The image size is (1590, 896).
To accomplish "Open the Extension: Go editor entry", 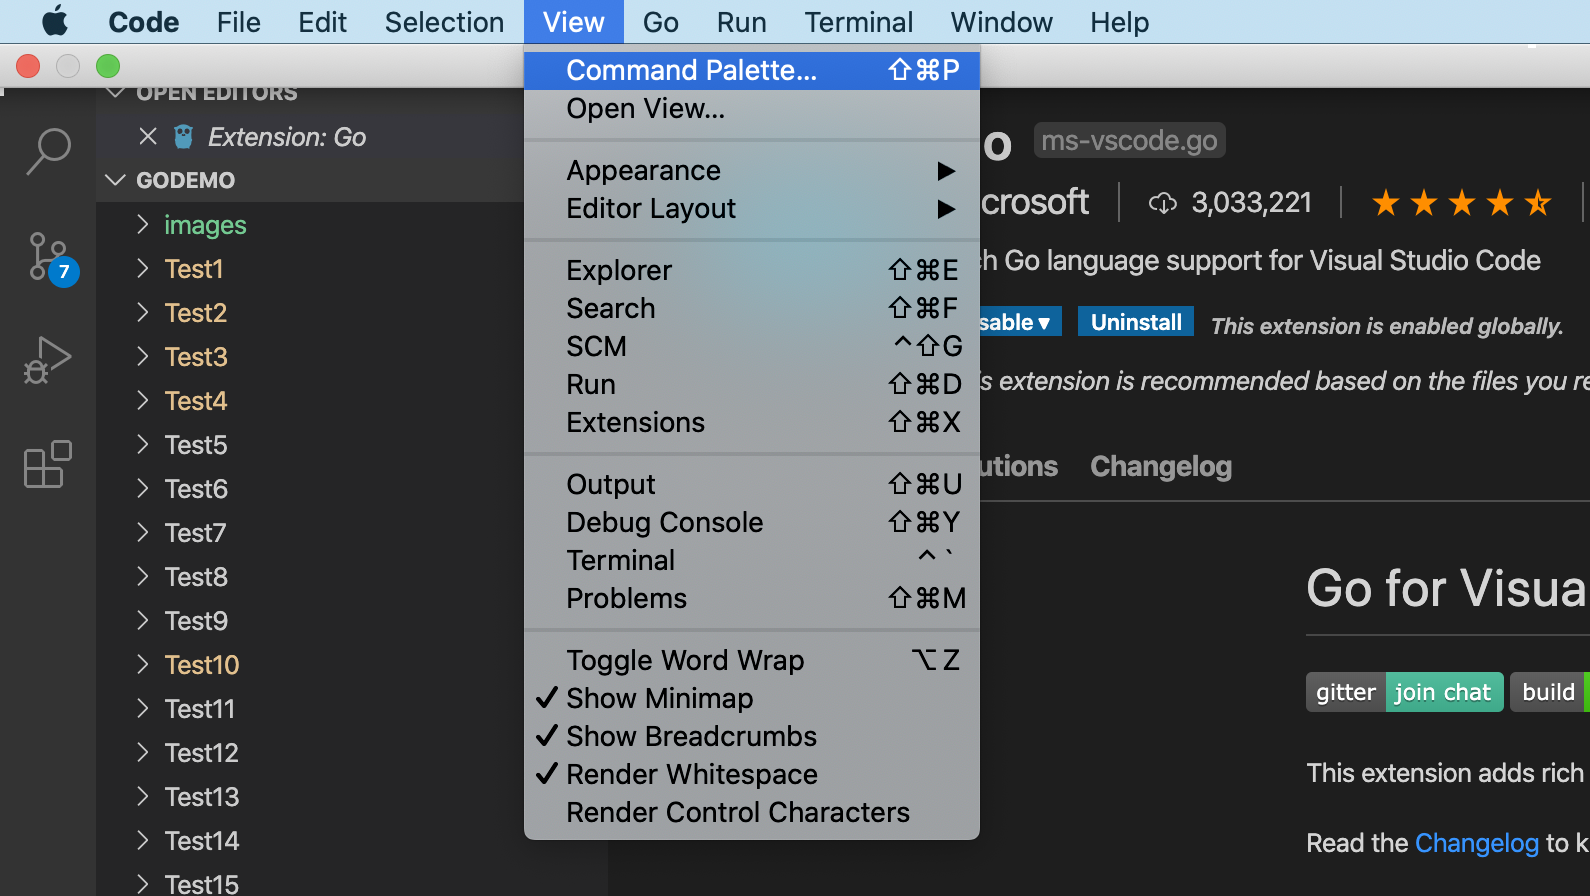I will tap(287, 136).
